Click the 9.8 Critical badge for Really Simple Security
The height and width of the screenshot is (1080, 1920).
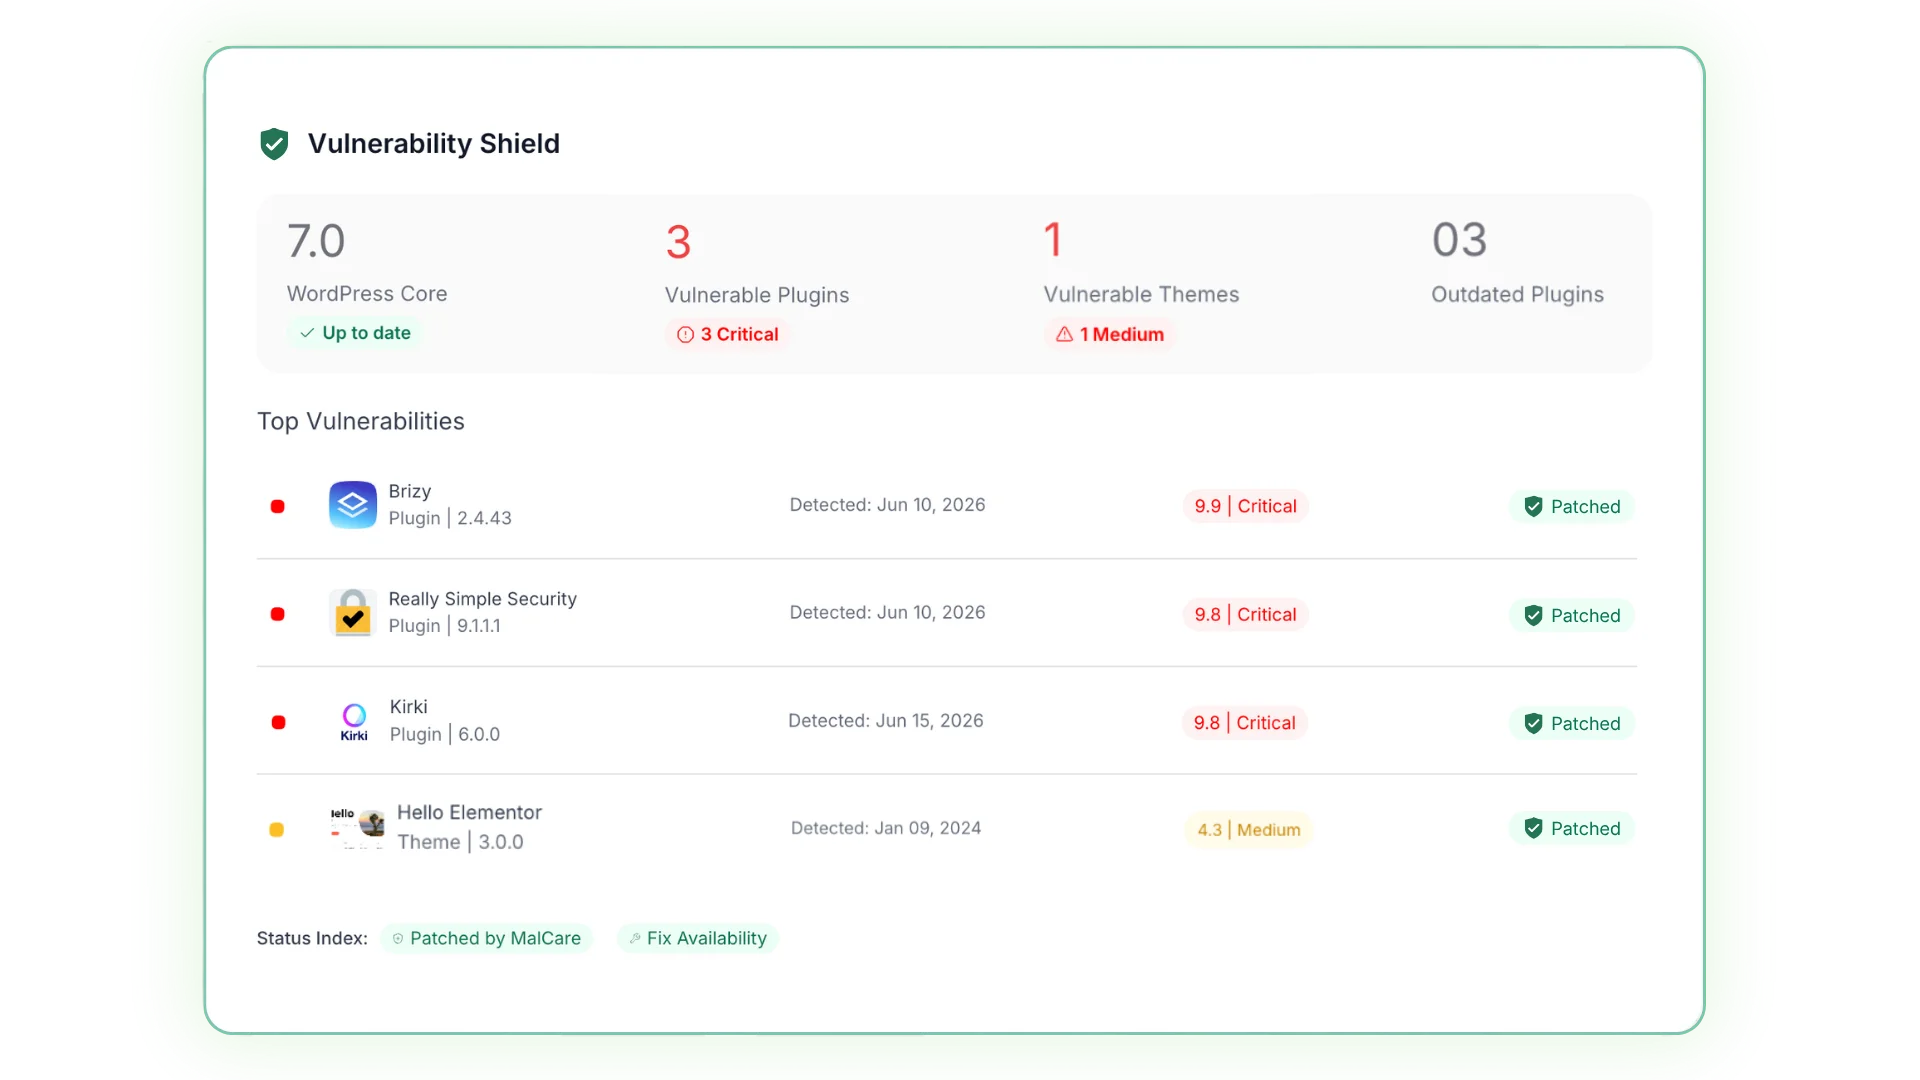point(1245,615)
